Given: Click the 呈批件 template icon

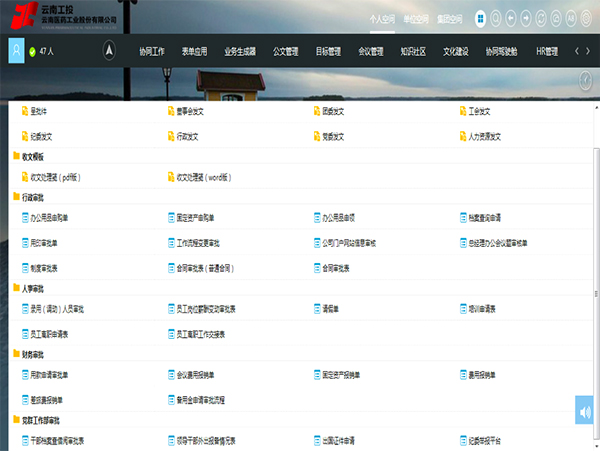Looking at the screenshot, I should pyautogui.click(x=25, y=111).
